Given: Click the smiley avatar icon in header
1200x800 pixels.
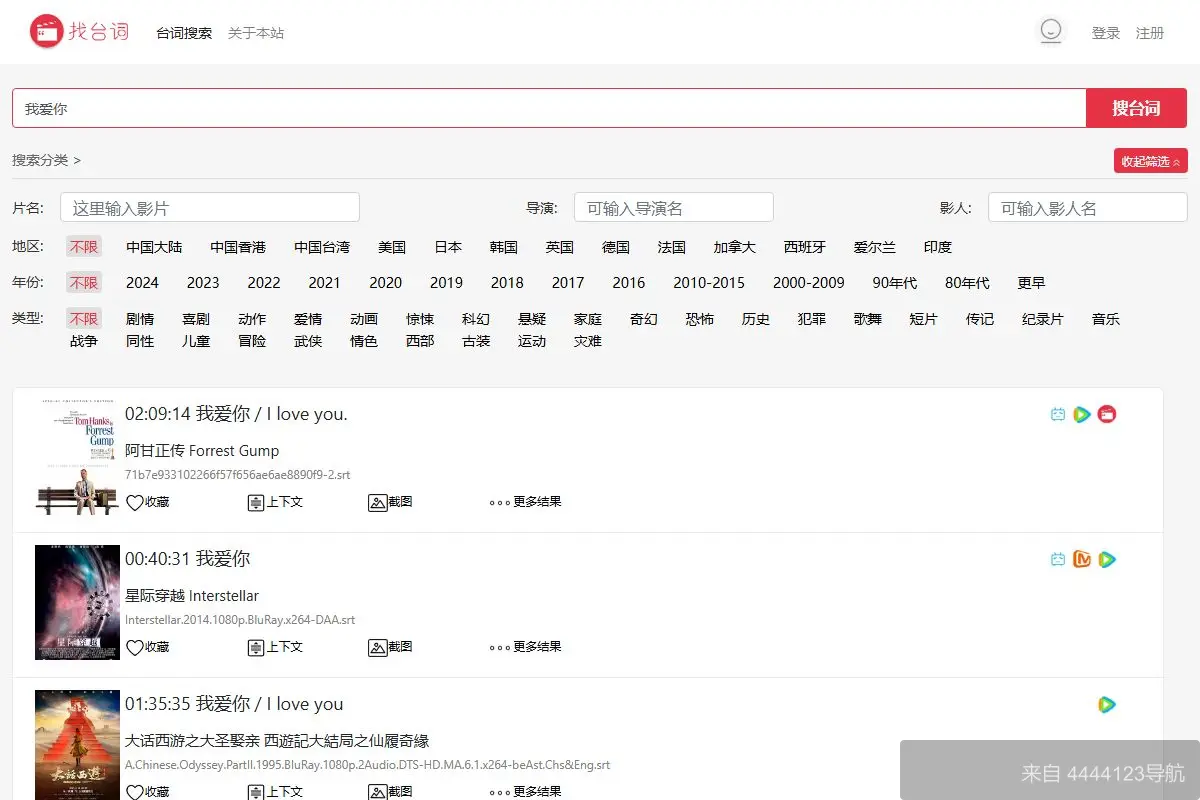Looking at the screenshot, I should [1050, 32].
